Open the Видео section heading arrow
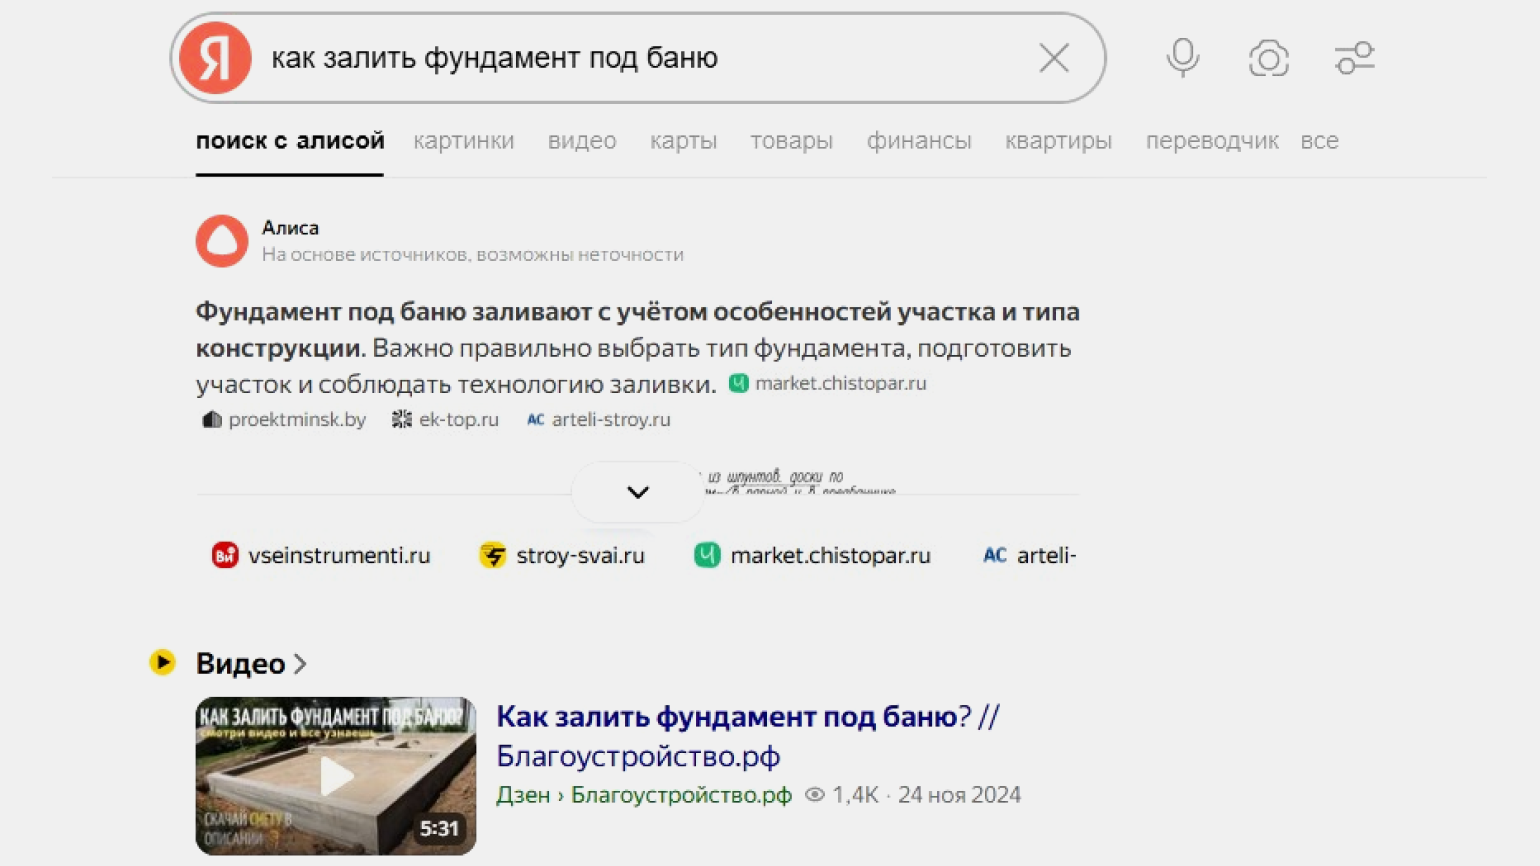This screenshot has width=1540, height=866. tap(299, 663)
